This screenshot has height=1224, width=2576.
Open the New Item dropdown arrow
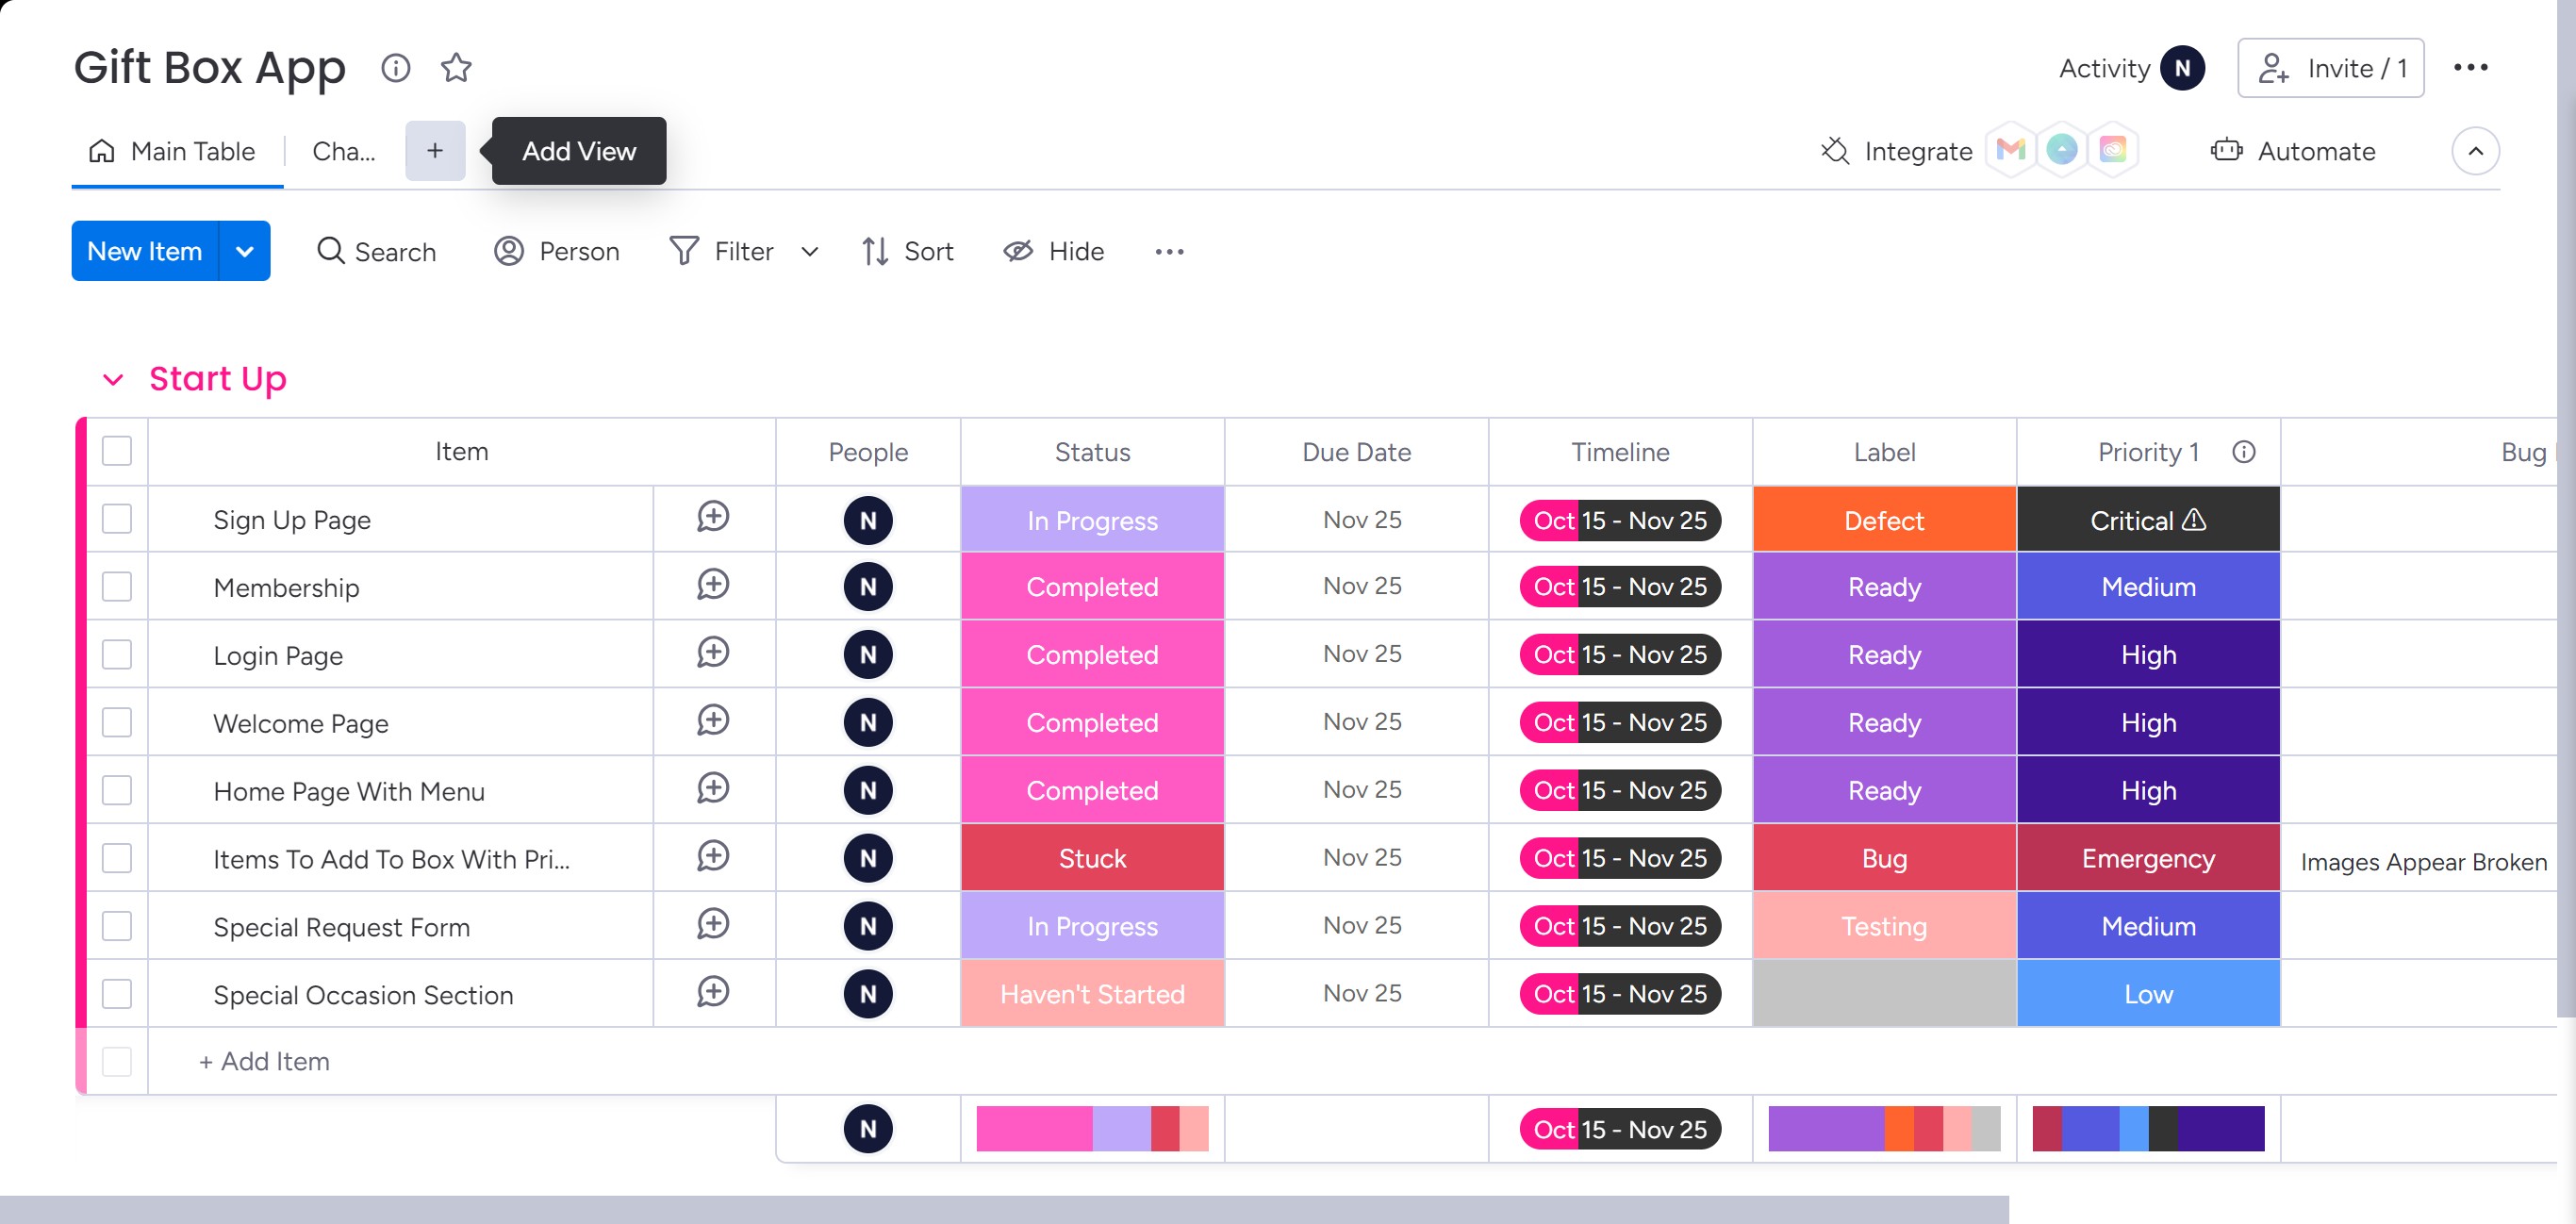(245, 251)
